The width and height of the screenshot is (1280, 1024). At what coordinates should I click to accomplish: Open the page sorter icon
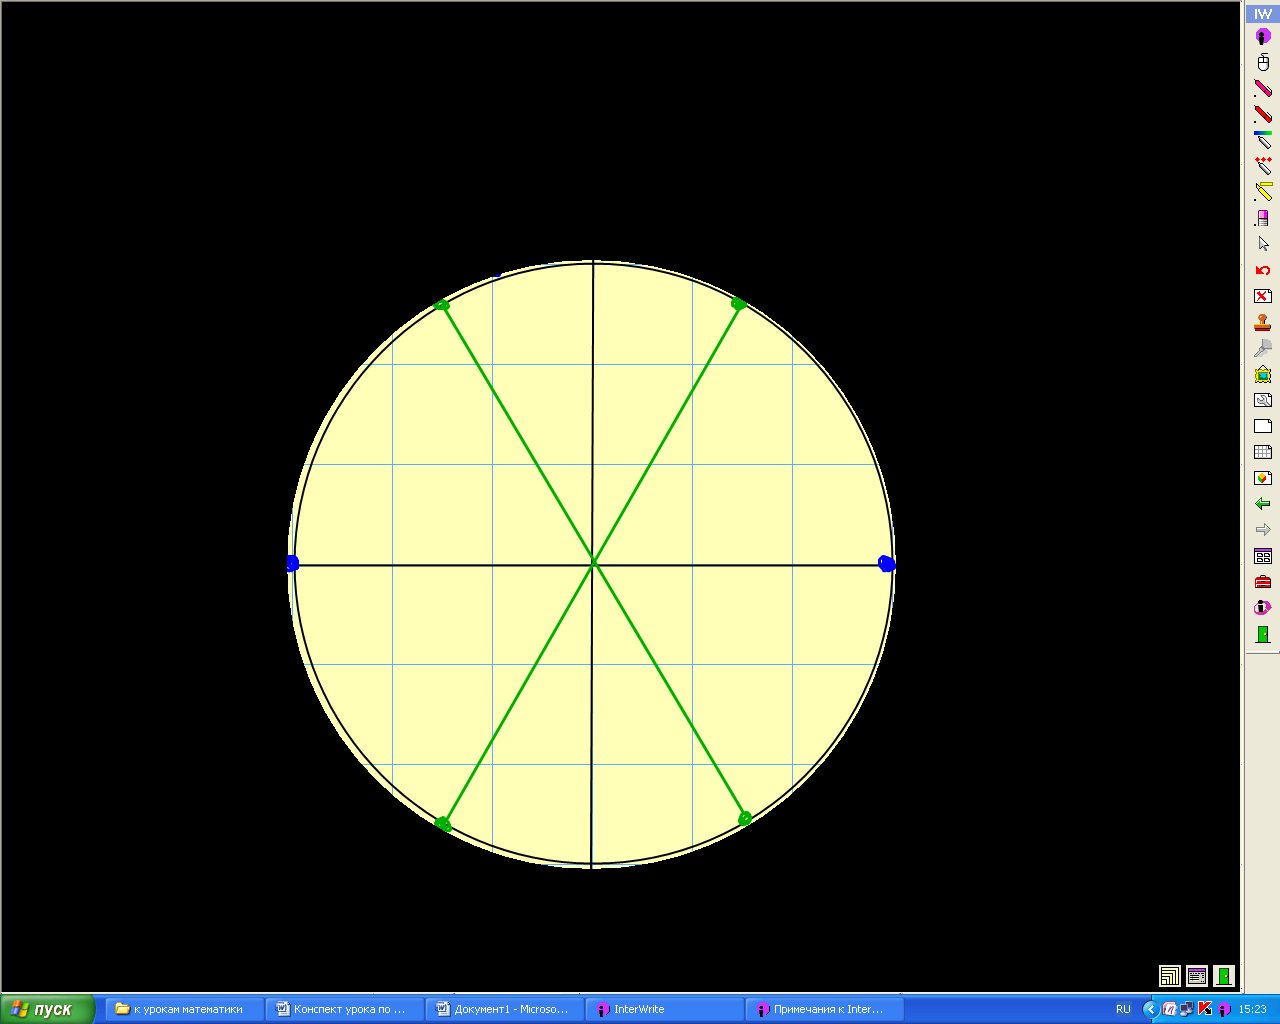point(1263,556)
